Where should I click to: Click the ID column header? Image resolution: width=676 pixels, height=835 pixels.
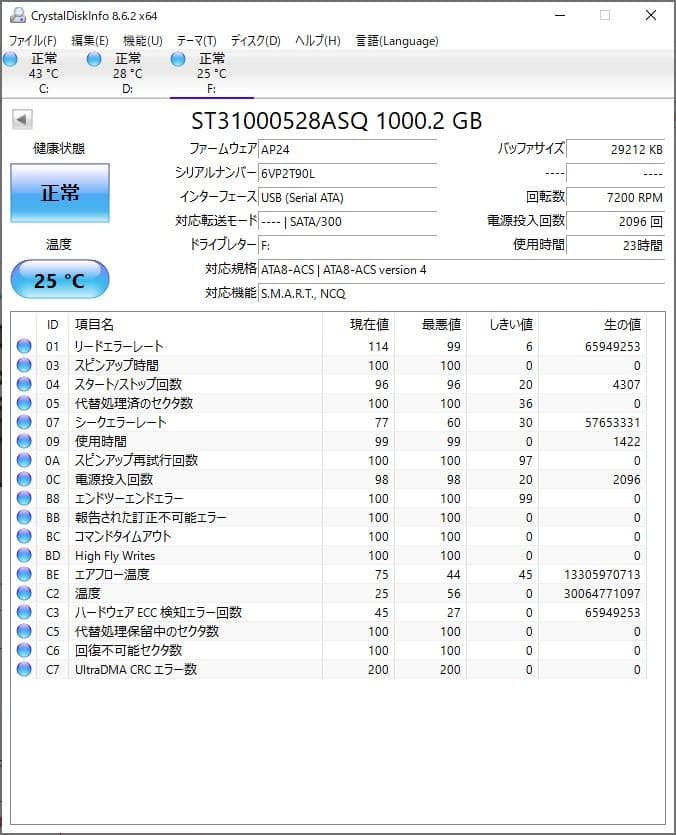[x=52, y=324]
